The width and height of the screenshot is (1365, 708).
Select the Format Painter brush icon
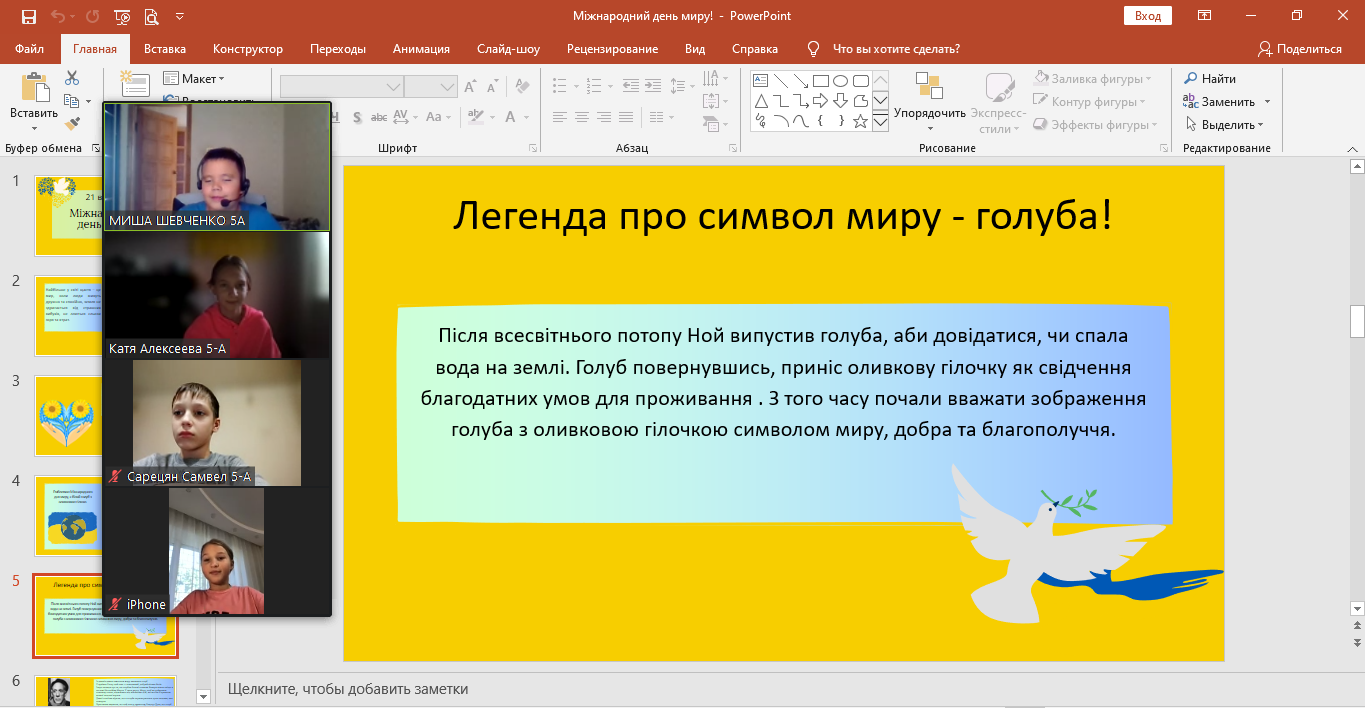(x=72, y=124)
